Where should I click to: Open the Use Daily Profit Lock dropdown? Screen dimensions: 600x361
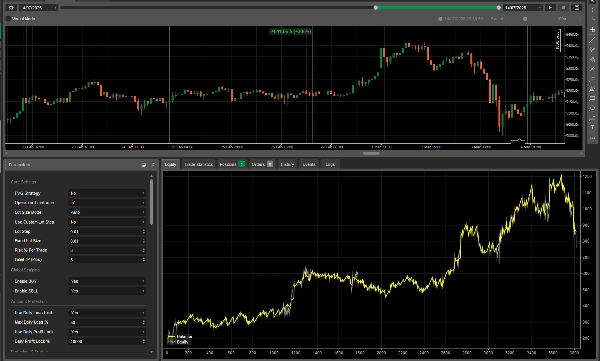click(x=107, y=332)
